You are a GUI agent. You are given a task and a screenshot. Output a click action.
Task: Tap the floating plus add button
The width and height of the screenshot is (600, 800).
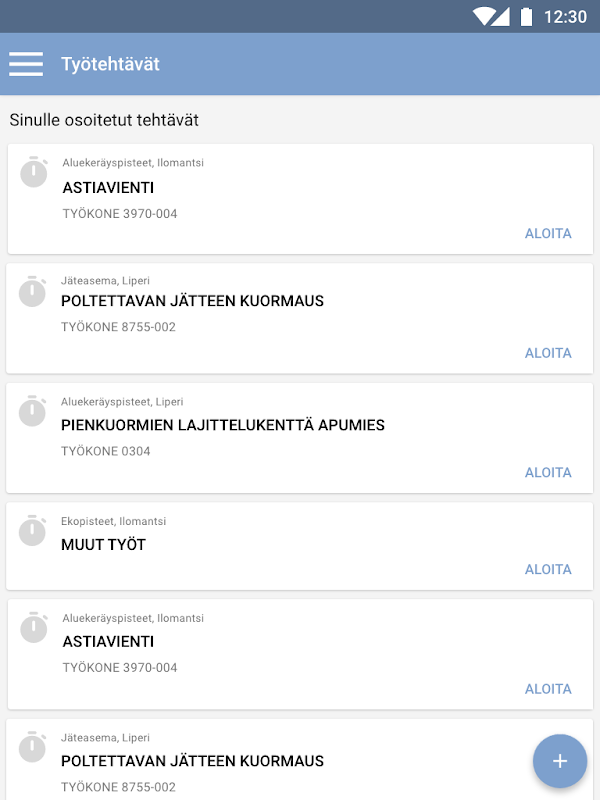pos(560,761)
